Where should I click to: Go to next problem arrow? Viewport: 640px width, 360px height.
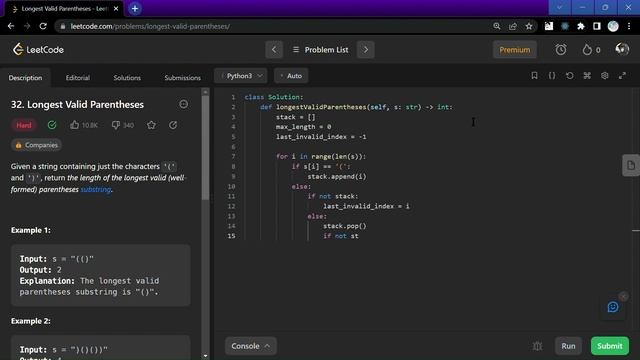366,50
